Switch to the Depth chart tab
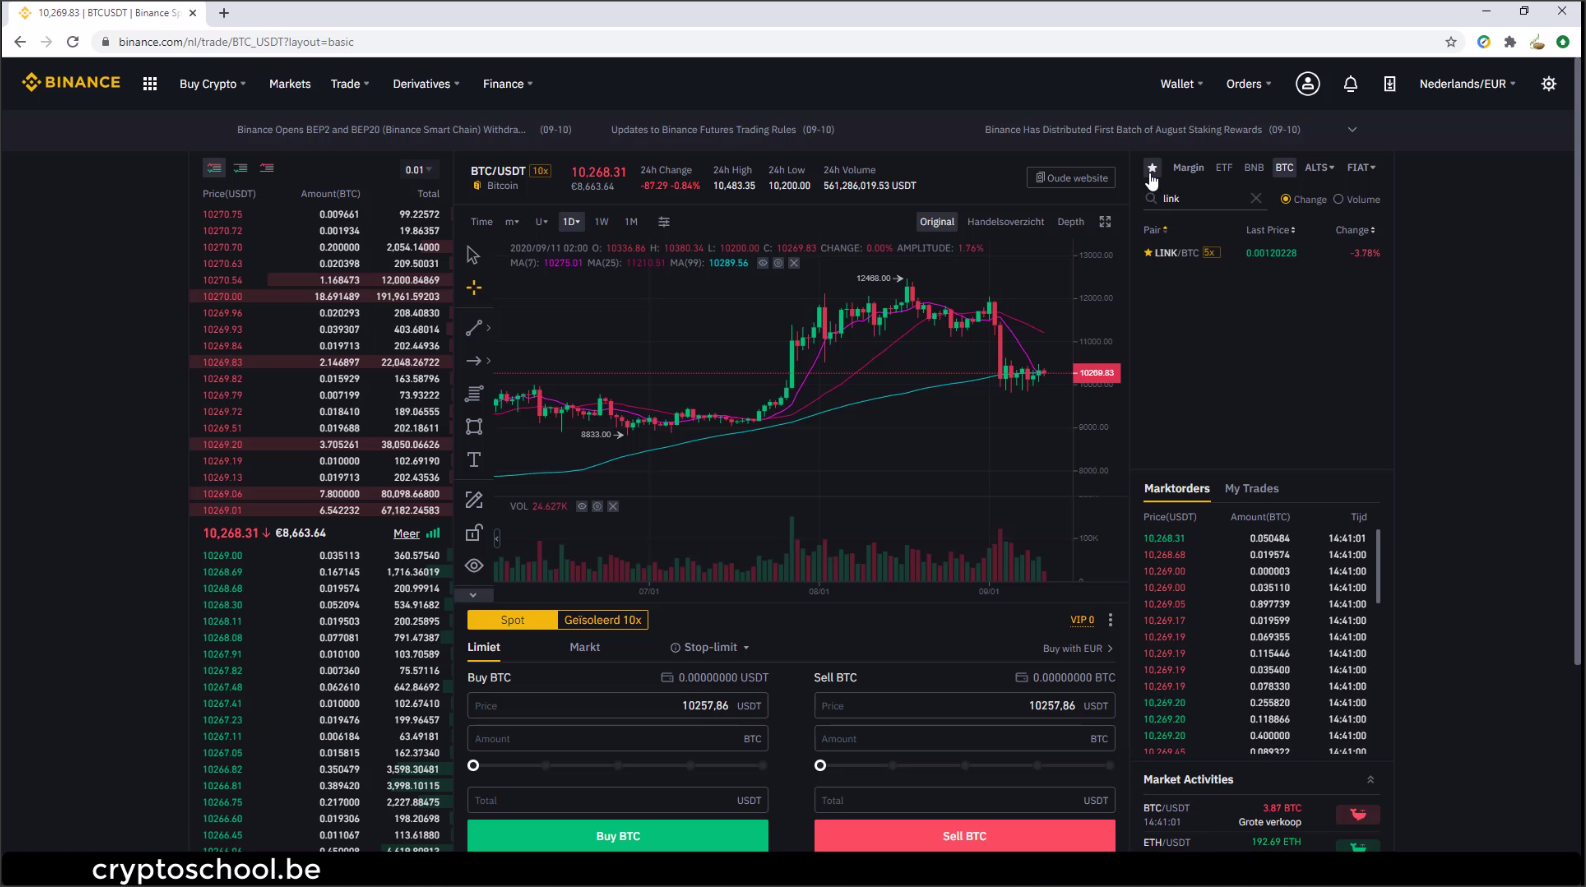1586x887 pixels. pyautogui.click(x=1071, y=222)
